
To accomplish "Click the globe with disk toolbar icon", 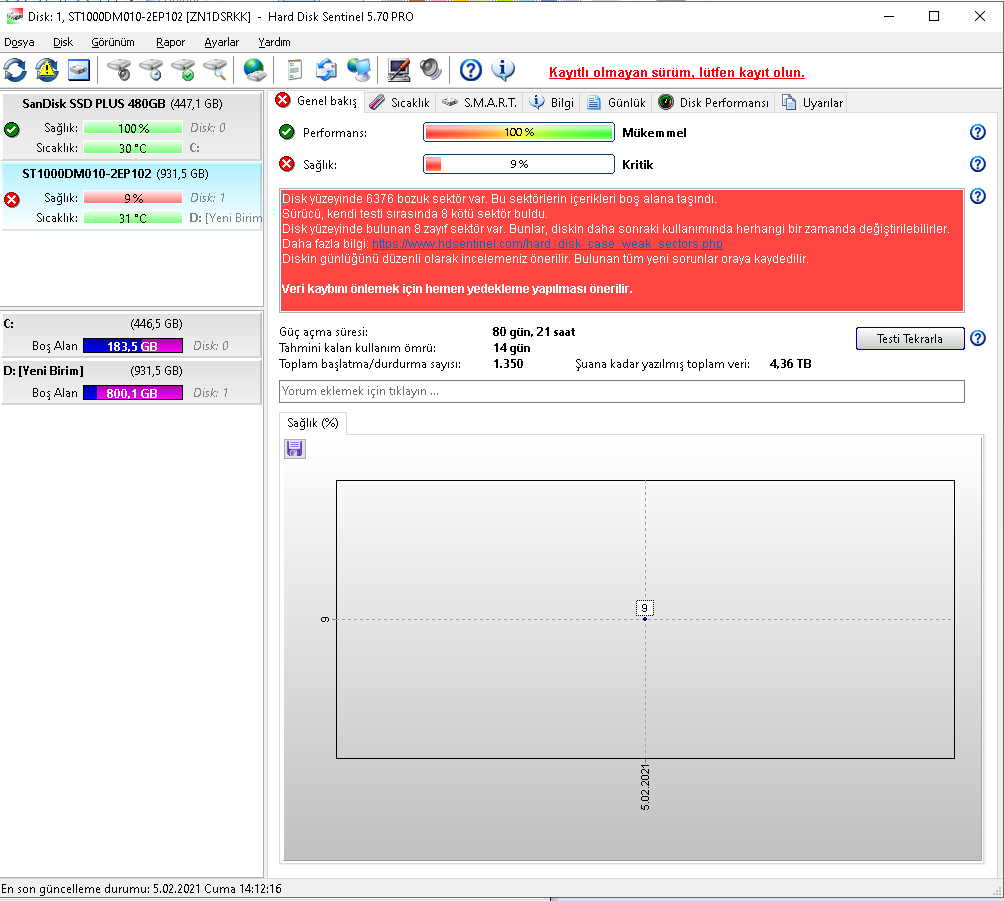I will tap(255, 70).
